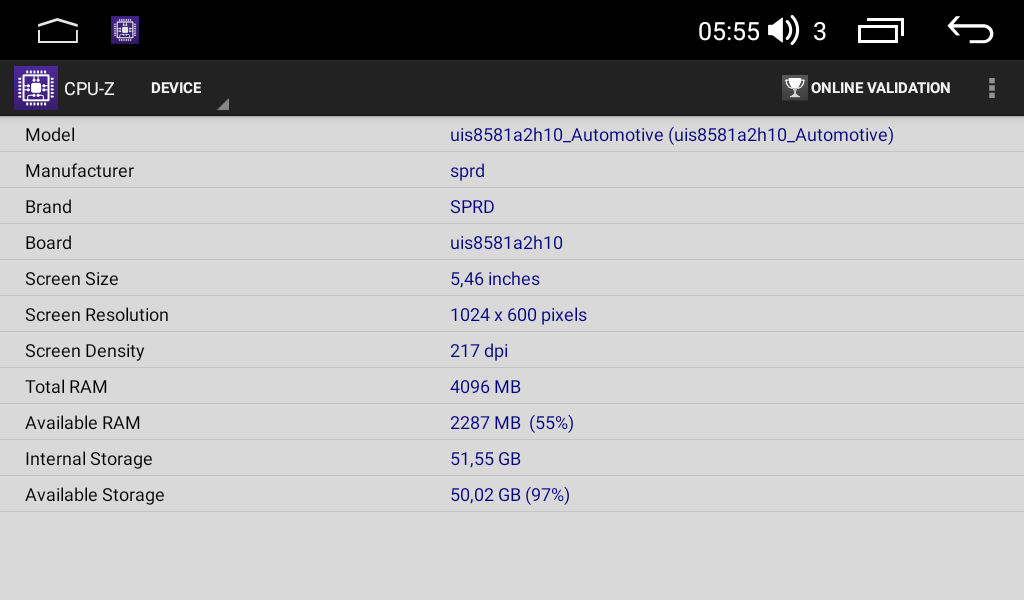Tap the volume level number 3
The width and height of the screenshot is (1024, 600).
tap(820, 31)
